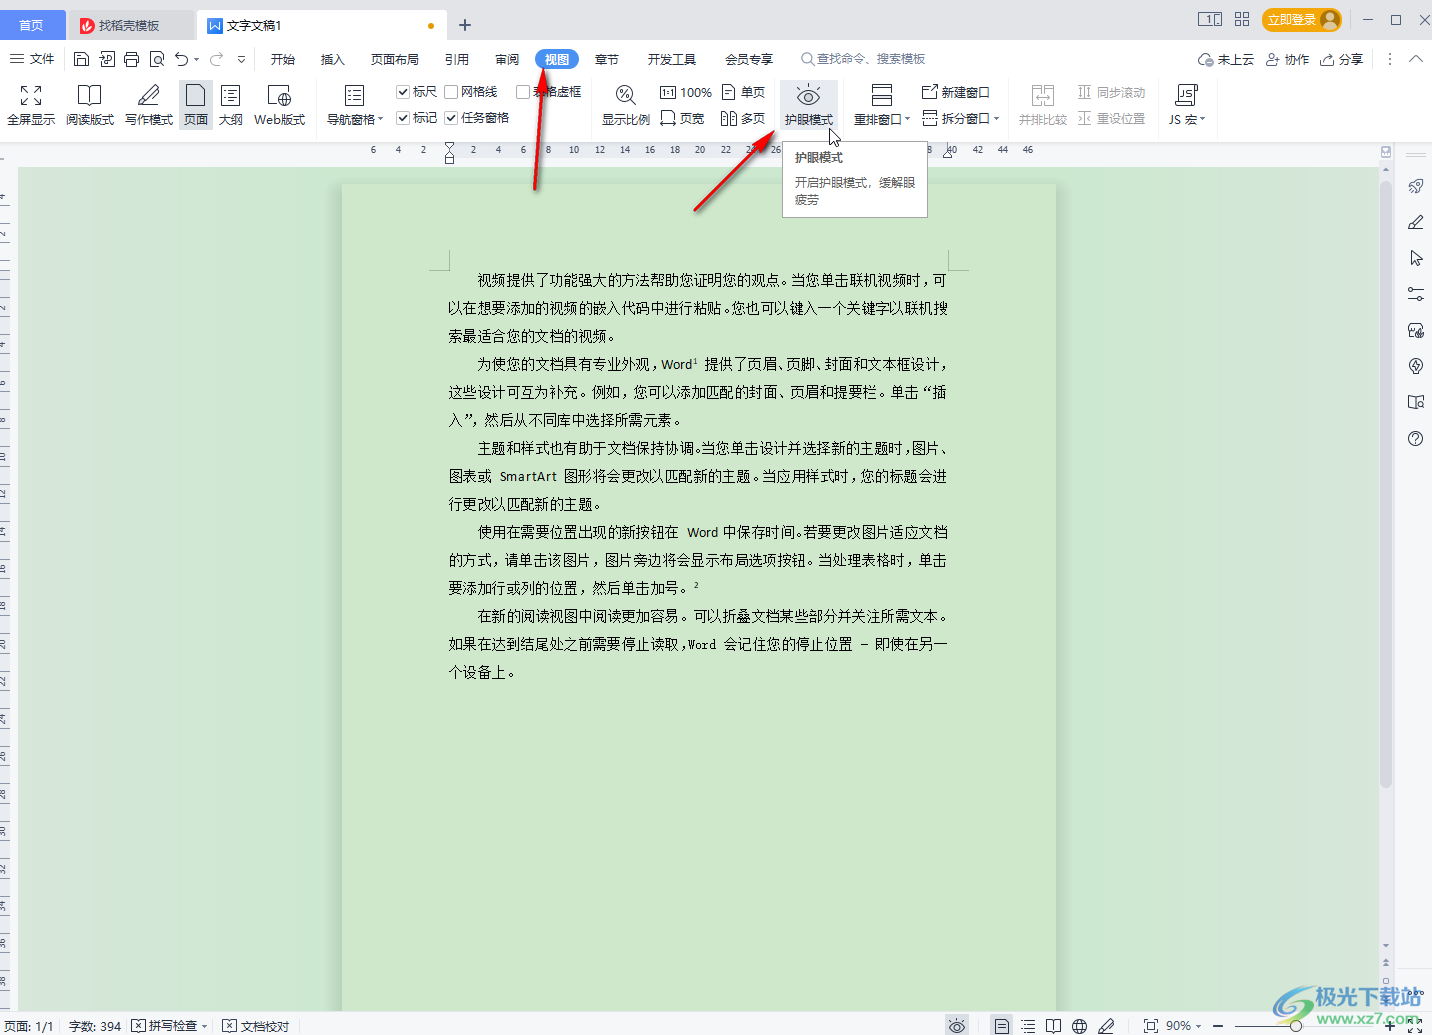Switch to the 开始 Home tab
Image resolution: width=1432 pixels, height=1035 pixels.
pyautogui.click(x=283, y=59)
